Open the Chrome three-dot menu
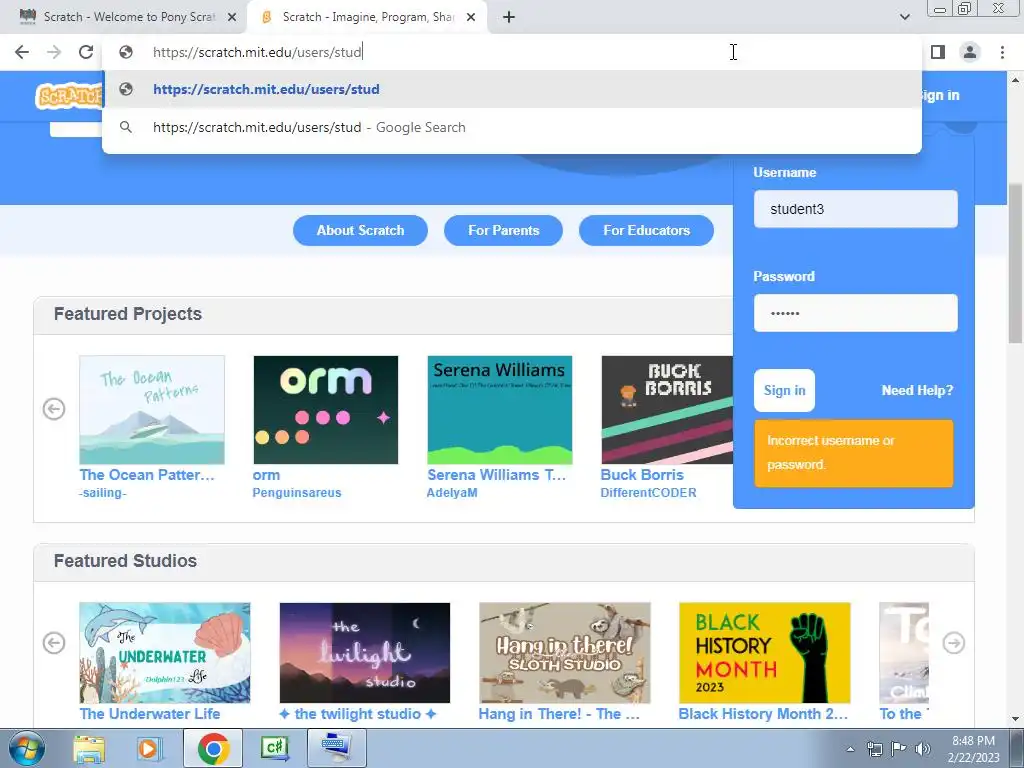1024x768 pixels. pos(1002,52)
